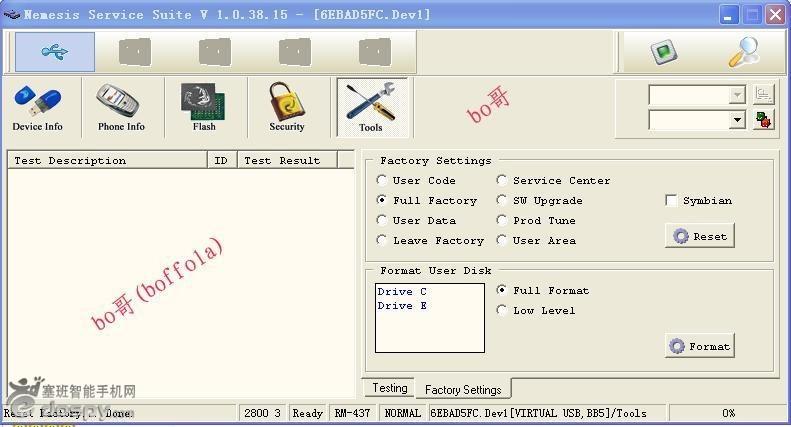Click the Test Description column header

pyautogui.click(x=107, y=161)
